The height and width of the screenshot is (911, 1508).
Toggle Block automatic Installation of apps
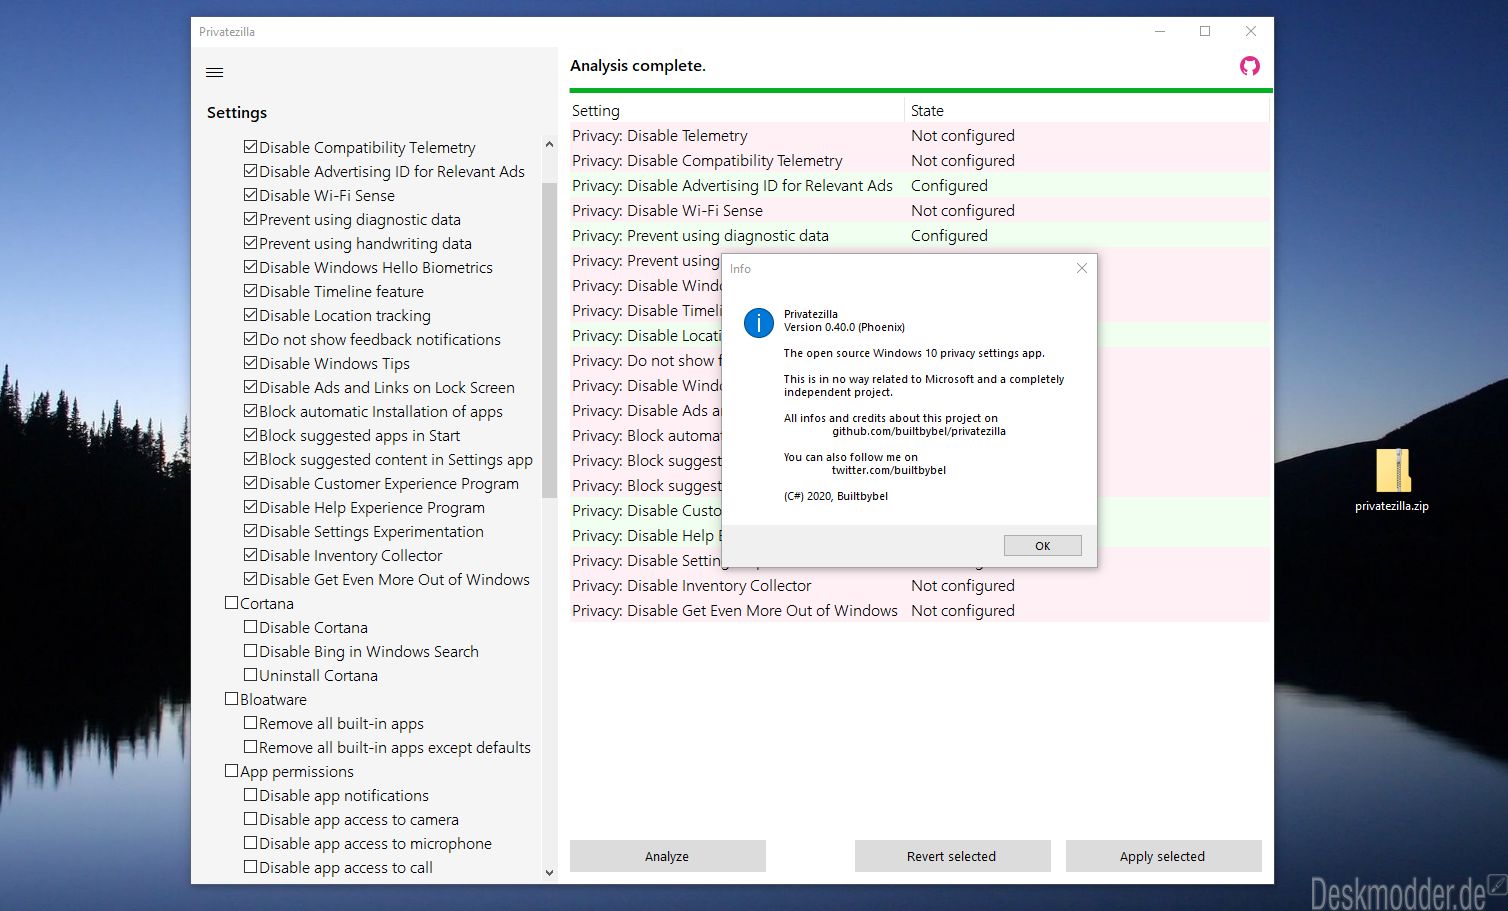pyautogui.click(x=251, y=411)
